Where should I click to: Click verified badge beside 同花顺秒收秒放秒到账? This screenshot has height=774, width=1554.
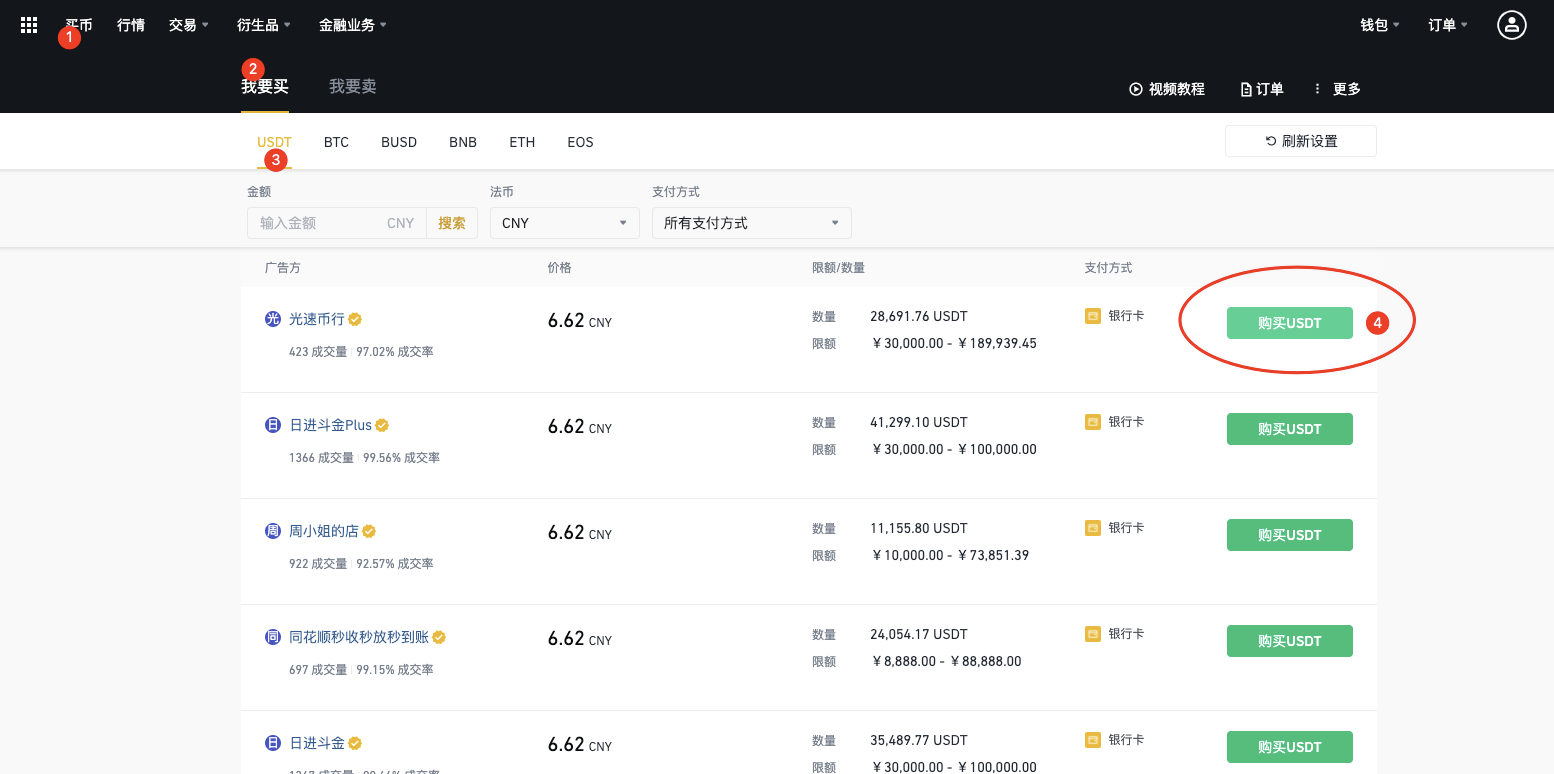(439, 637)
